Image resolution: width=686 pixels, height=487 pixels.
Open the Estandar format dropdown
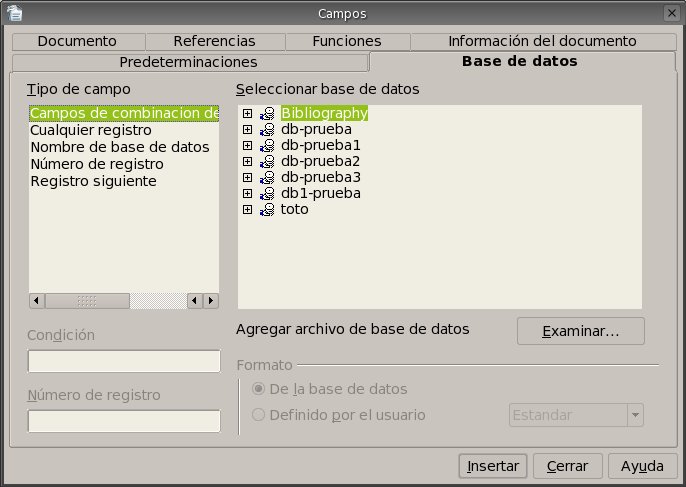[x=634, y=415]
